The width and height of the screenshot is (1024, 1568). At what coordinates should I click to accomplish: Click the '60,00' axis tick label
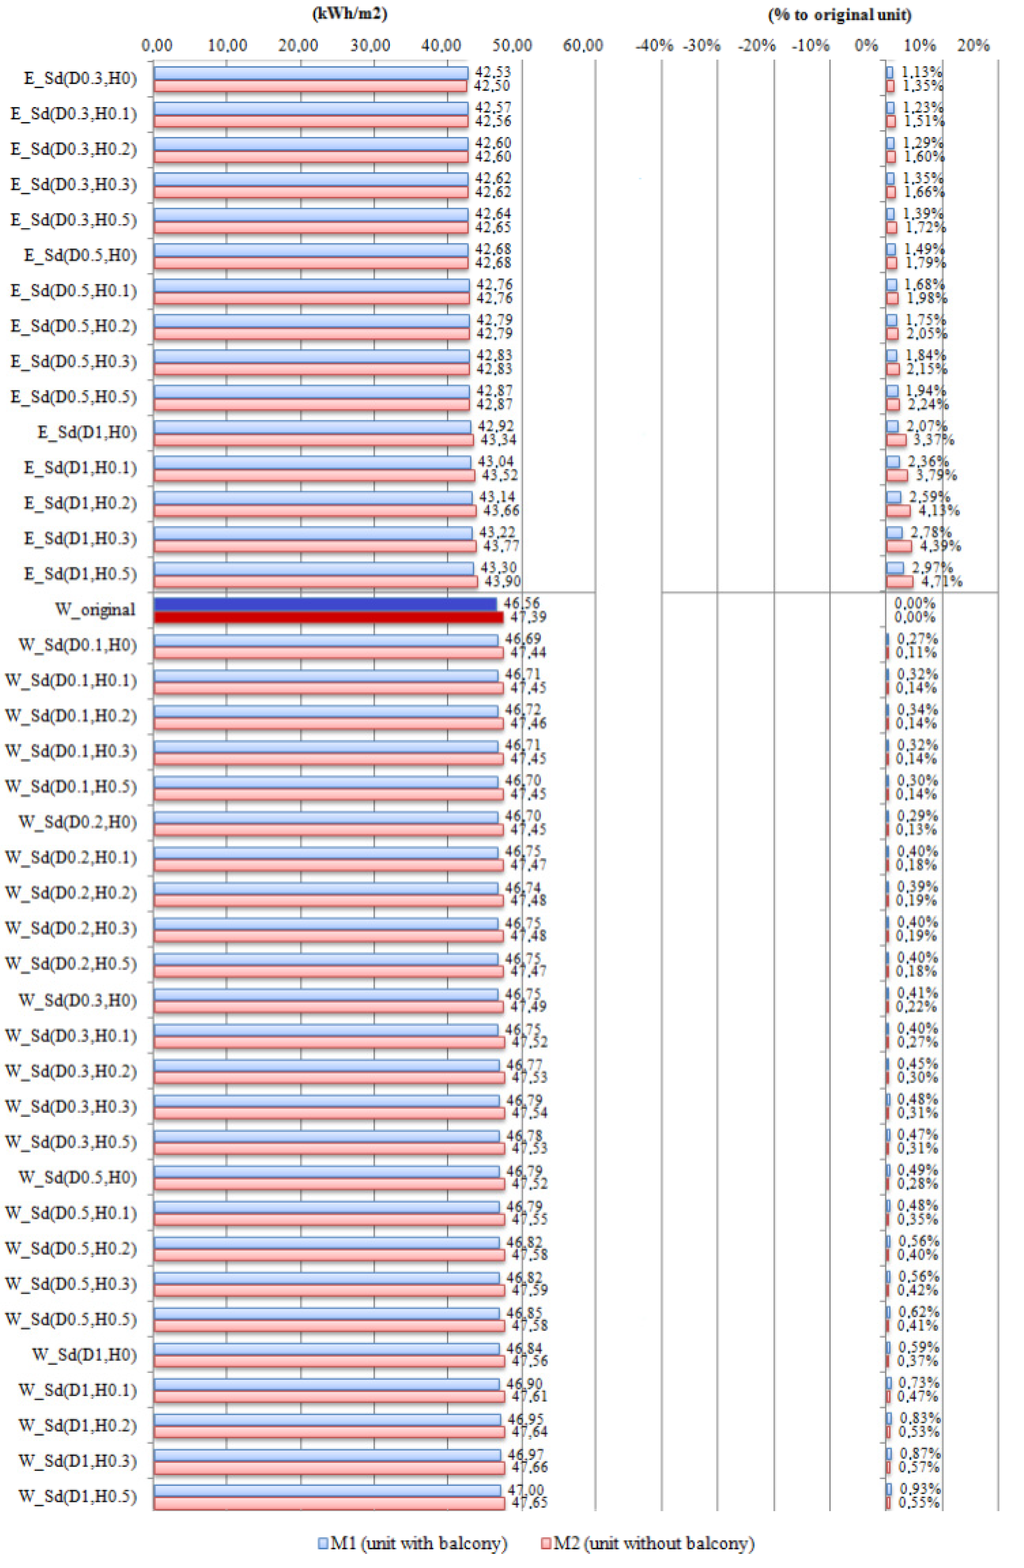point(583,45)
